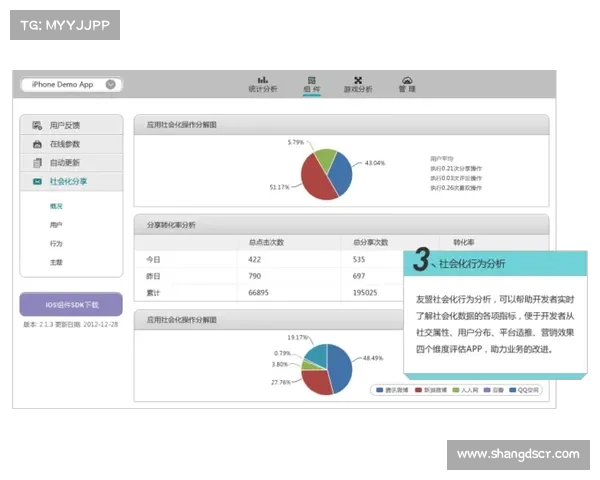Open the iPhone Demo App selector dropdown
The width and height of the screenshot is (600, 480).
tap(72, 85)
